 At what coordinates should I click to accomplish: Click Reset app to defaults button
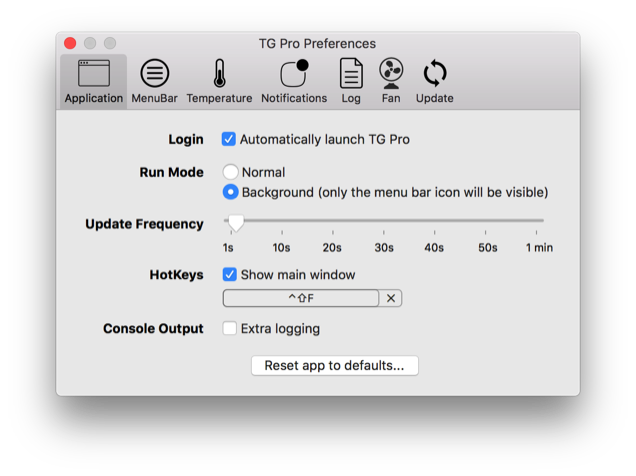335,365
